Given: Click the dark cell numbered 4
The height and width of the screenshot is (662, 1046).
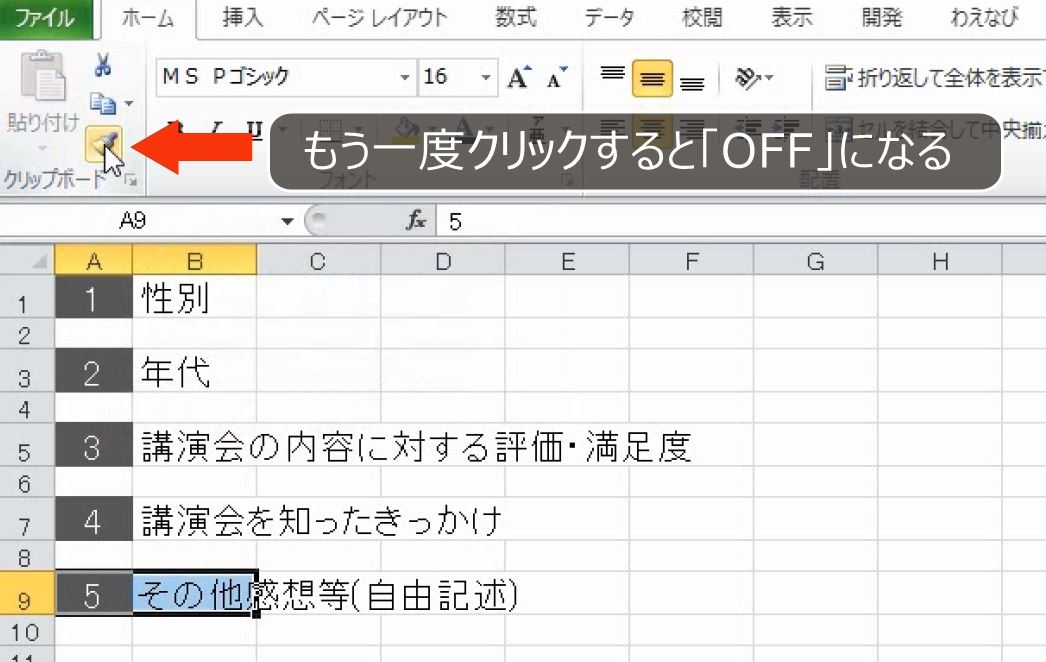Looking at the screenshot, I should pyautogui.click(x=93, y=519).
